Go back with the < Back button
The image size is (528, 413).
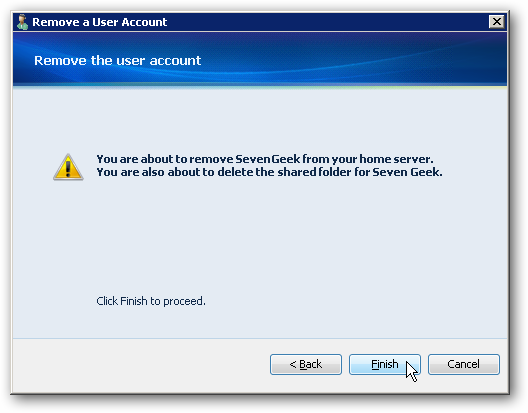click(x=306, y=364)
